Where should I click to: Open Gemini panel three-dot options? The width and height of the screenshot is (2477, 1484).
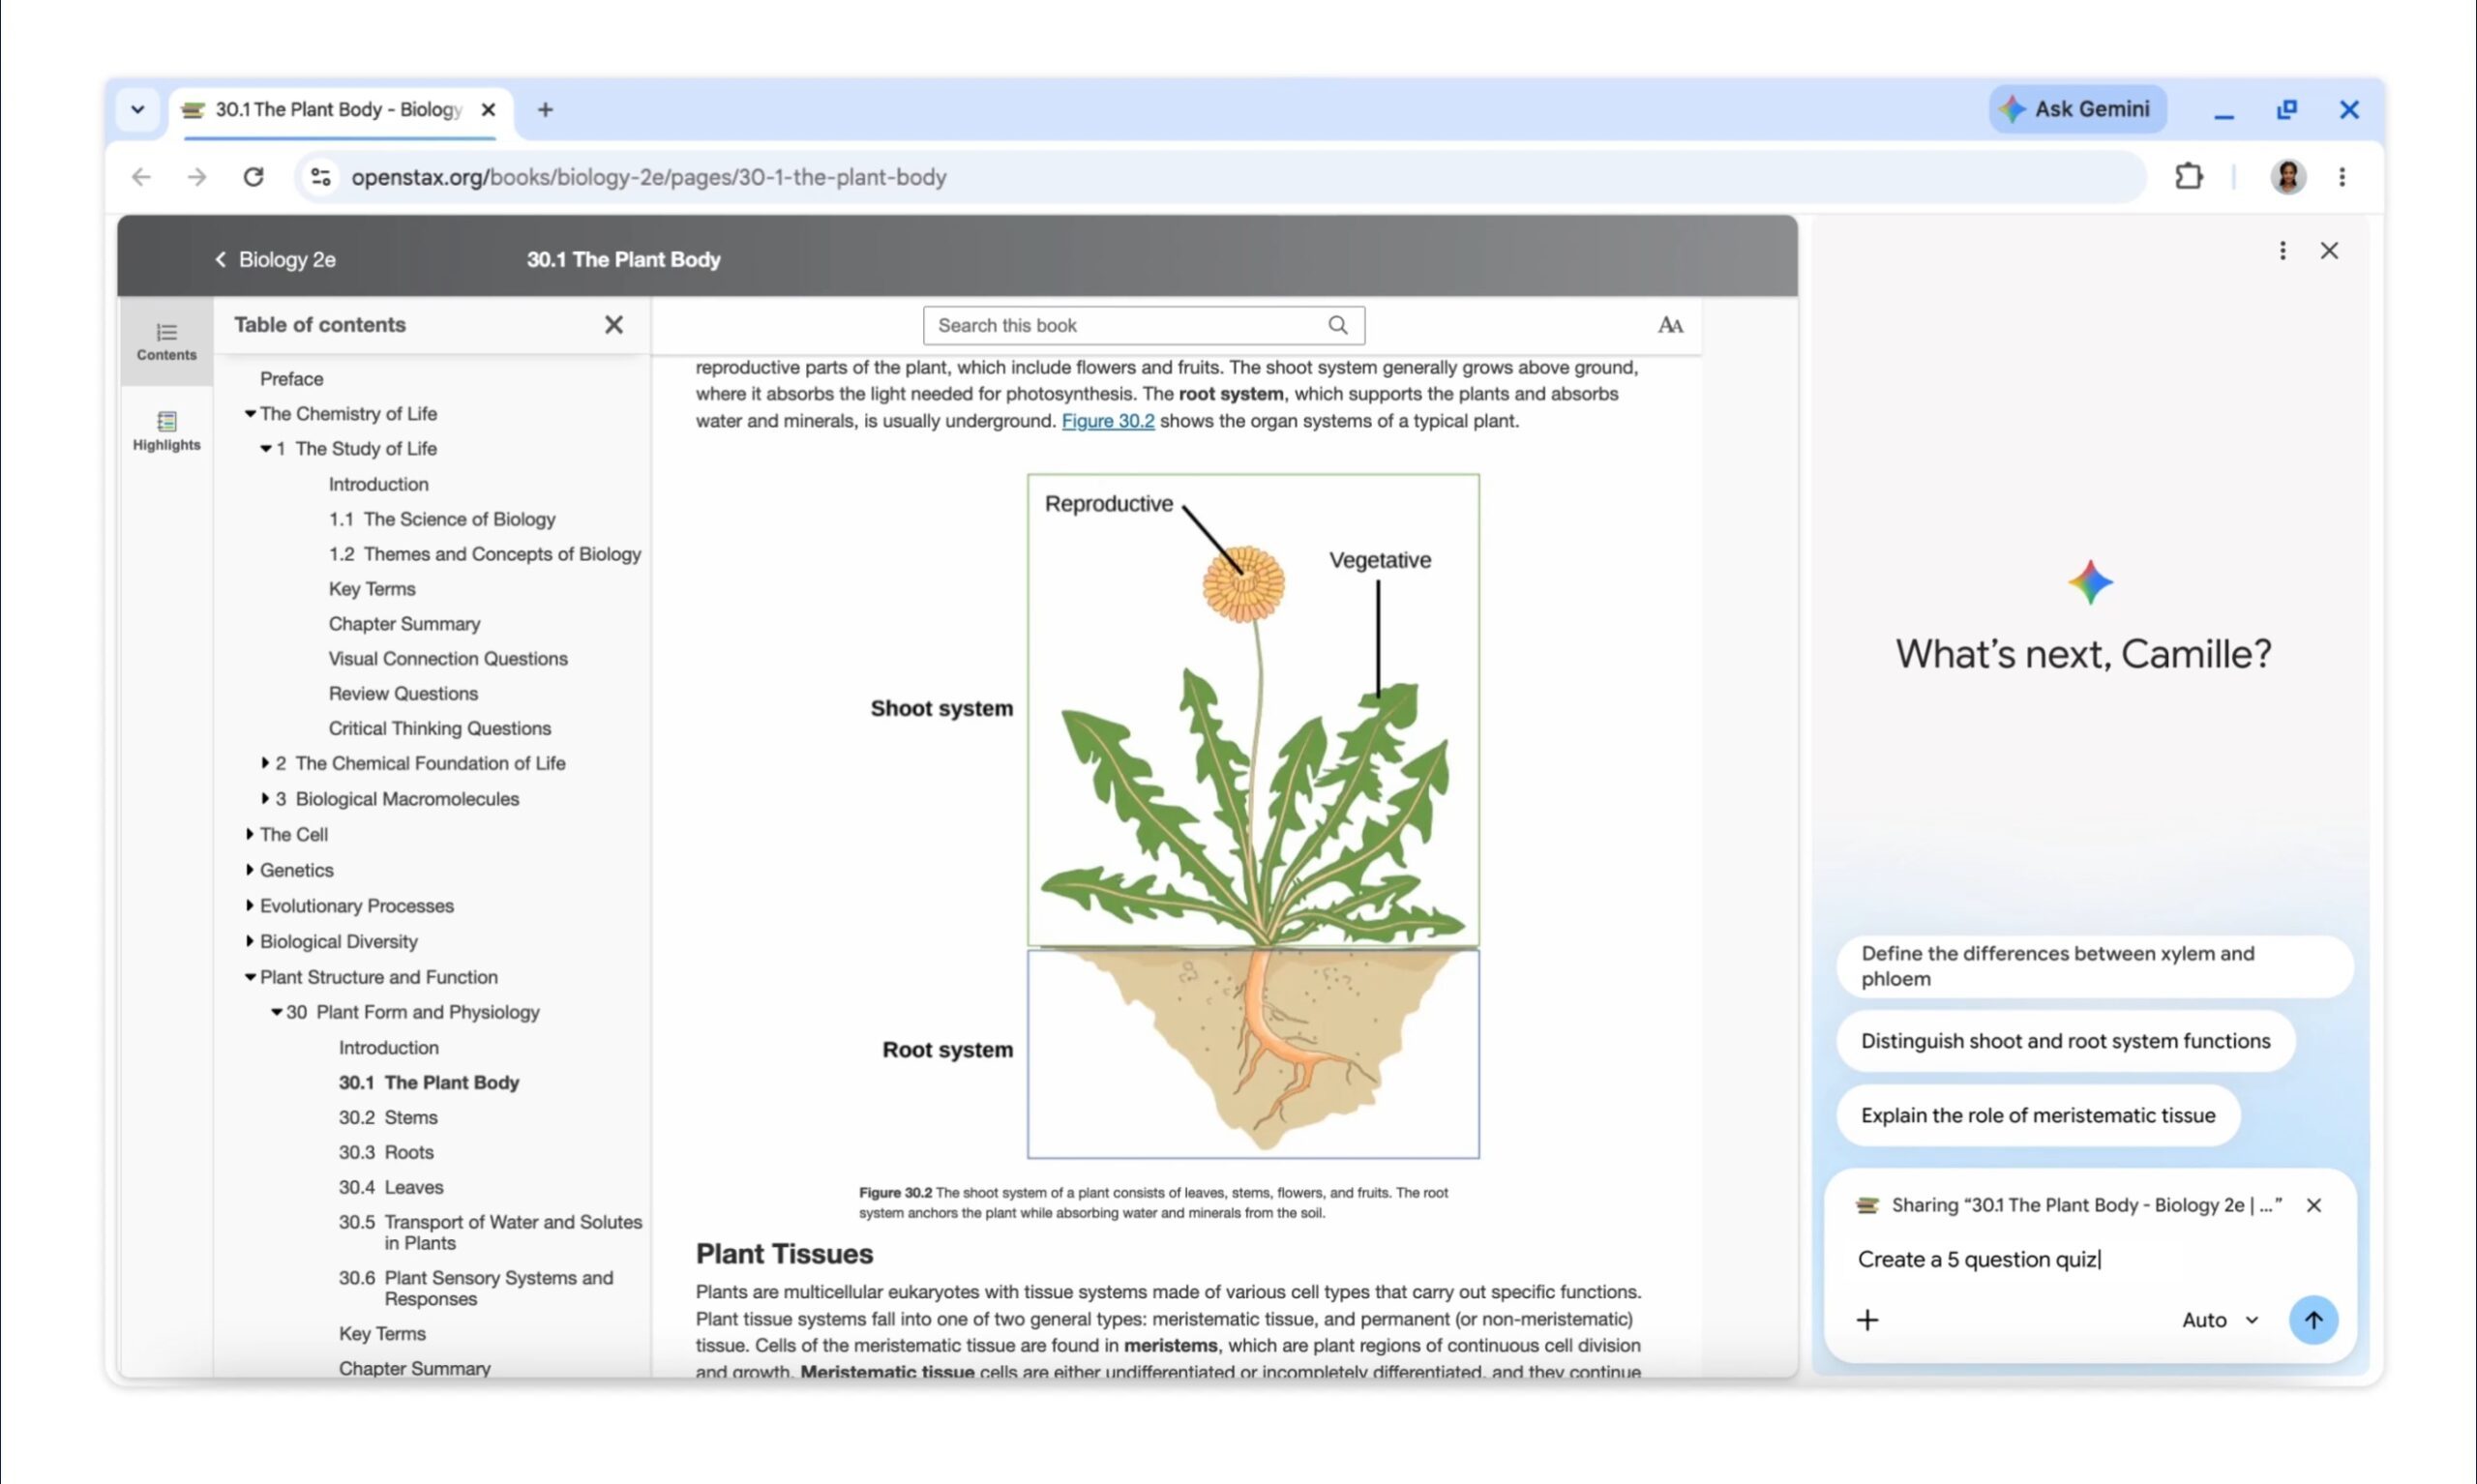pyautogui.click(x=2282, y=250)
